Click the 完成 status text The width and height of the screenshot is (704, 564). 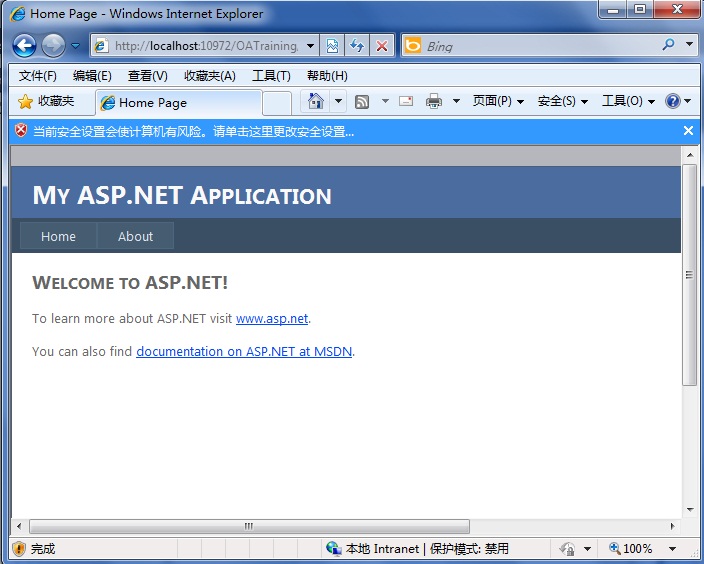pos(43,549)
